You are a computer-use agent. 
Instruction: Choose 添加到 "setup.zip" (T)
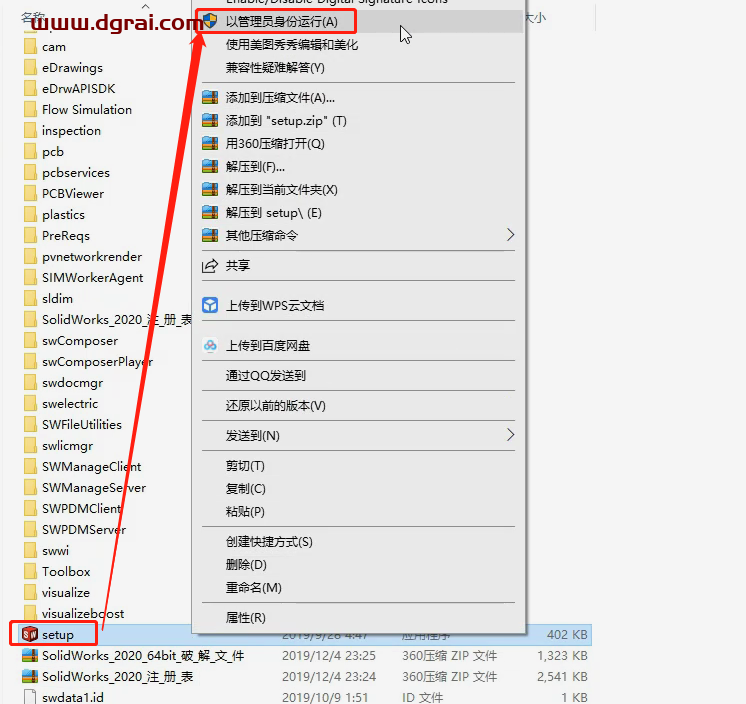tap(286, 121)
